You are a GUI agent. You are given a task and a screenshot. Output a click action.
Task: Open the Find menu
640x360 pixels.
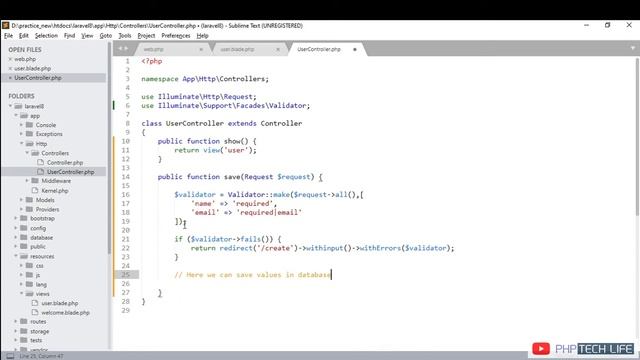(69, 36)
